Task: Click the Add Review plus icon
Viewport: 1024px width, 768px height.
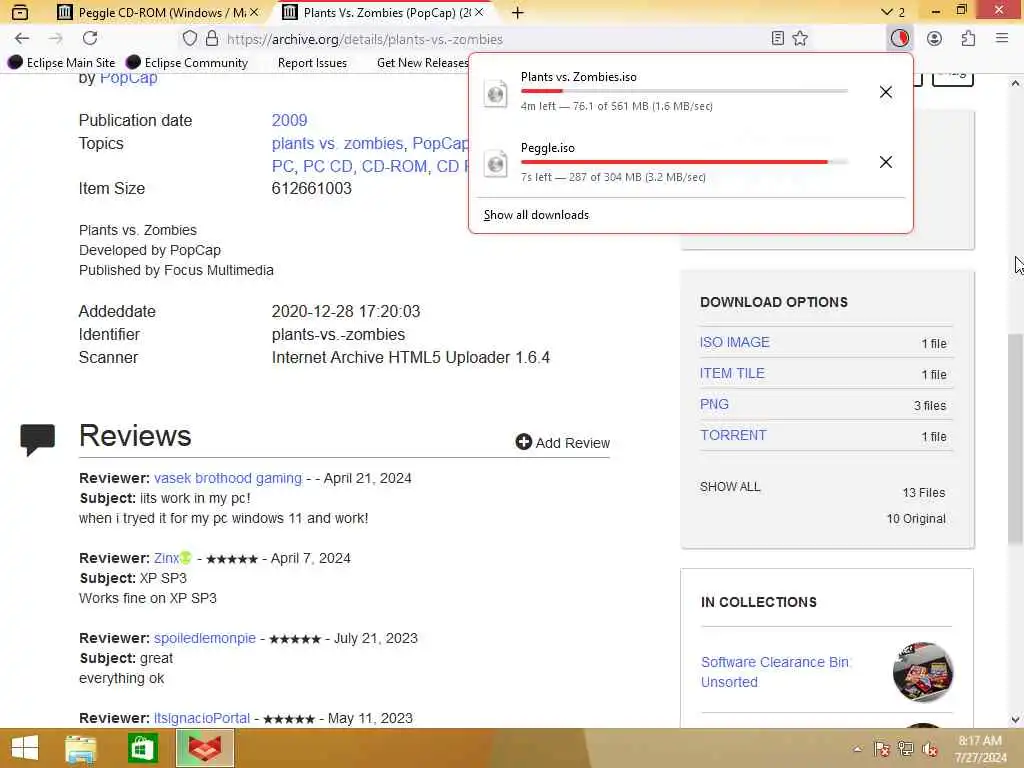Action: click(x=523, y=442)
